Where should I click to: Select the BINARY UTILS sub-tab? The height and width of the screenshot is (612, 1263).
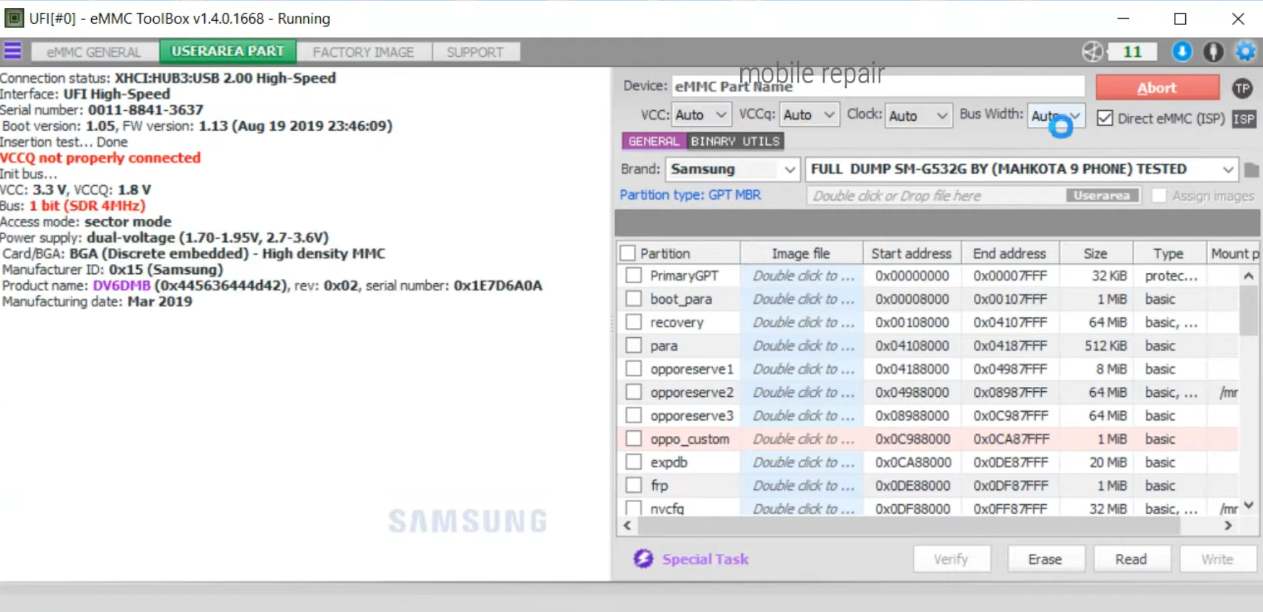click(x=735, y=141)
